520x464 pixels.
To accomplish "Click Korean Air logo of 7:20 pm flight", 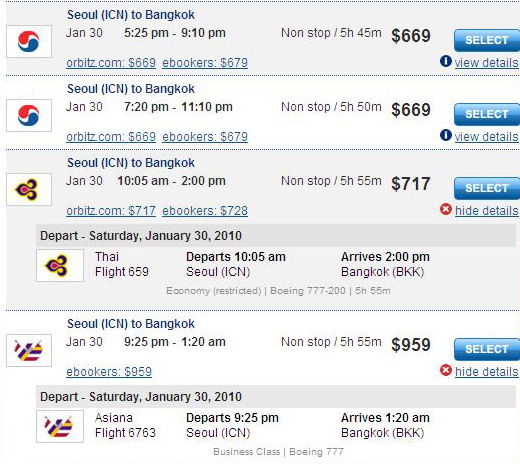I will pyautogui.click(x=29, y=115).
